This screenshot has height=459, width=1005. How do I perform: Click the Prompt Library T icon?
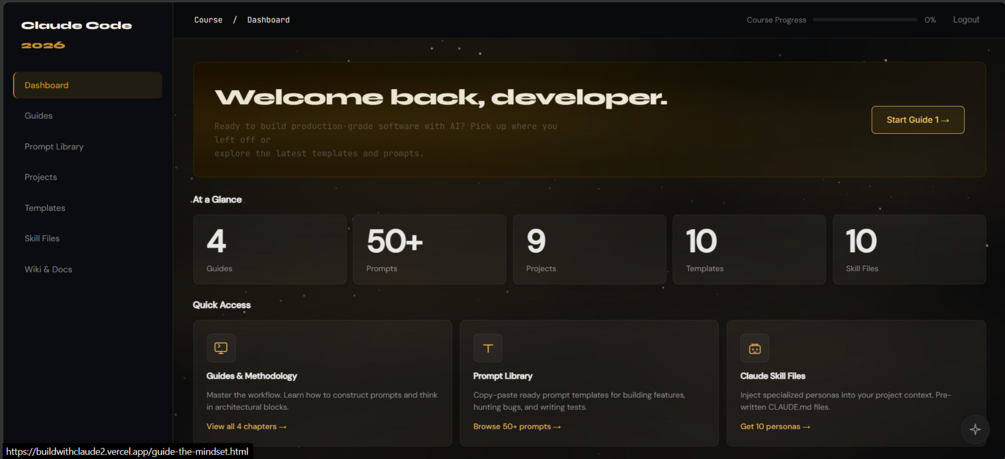tap(488, 348)
